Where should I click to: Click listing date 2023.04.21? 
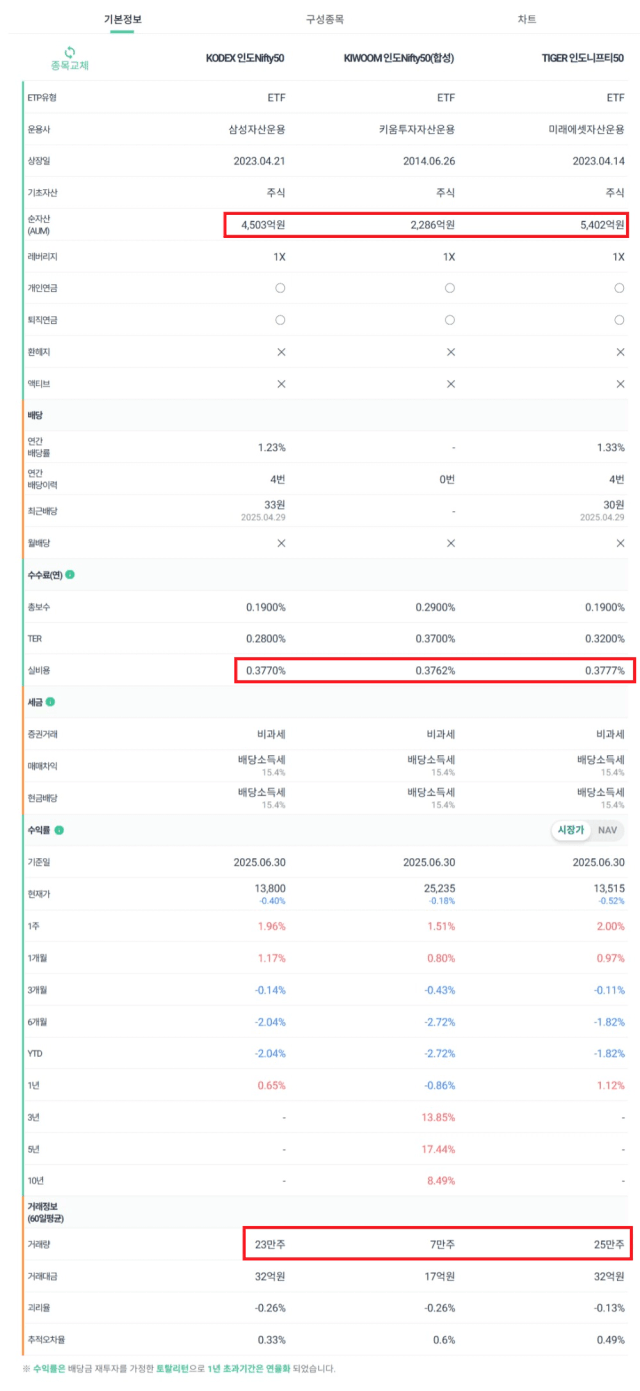(259, 161)
